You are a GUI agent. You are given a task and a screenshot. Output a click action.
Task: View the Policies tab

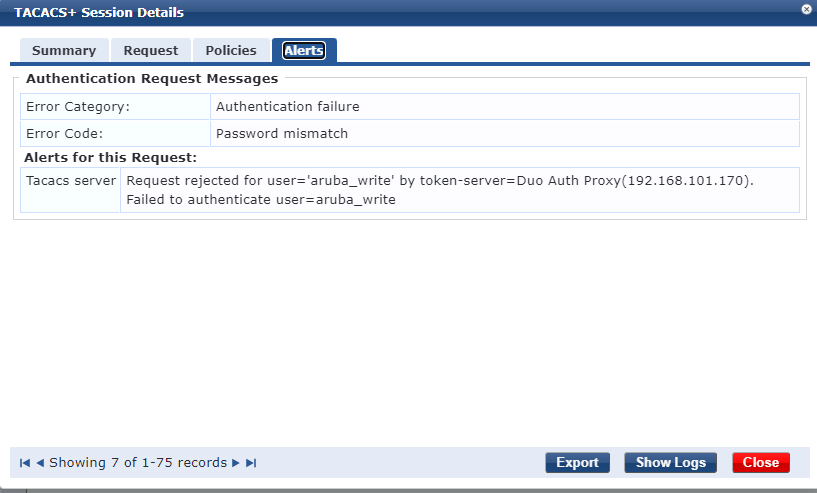point(231,50)
